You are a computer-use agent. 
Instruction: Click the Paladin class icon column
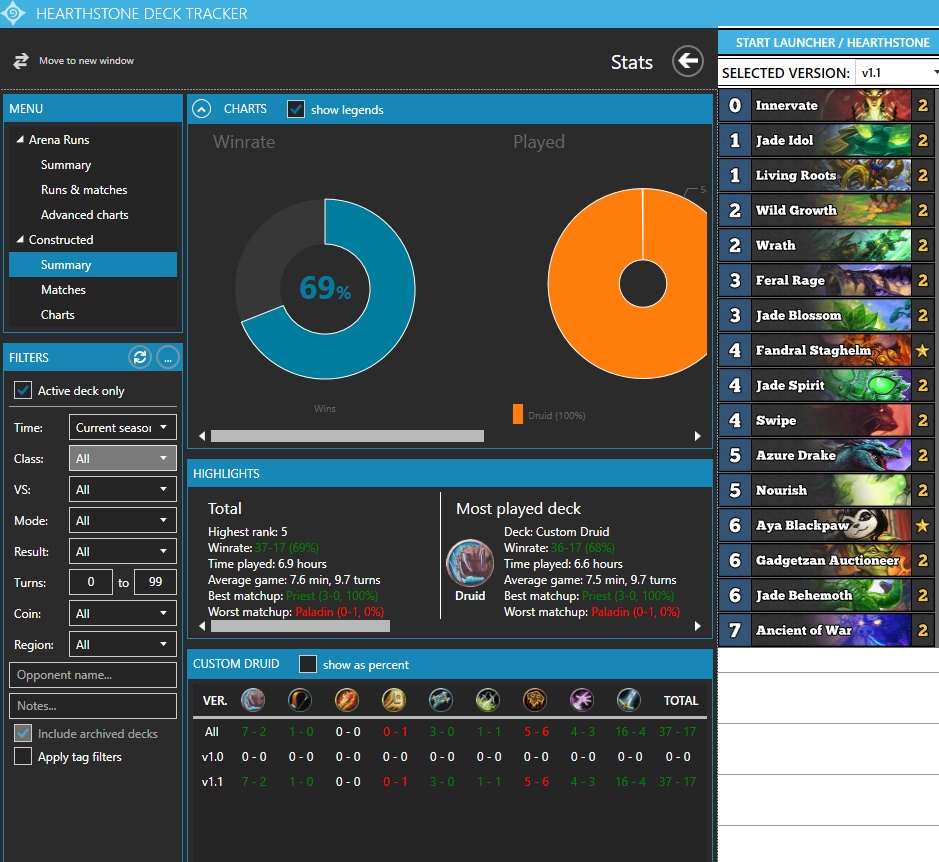[394, 700]
